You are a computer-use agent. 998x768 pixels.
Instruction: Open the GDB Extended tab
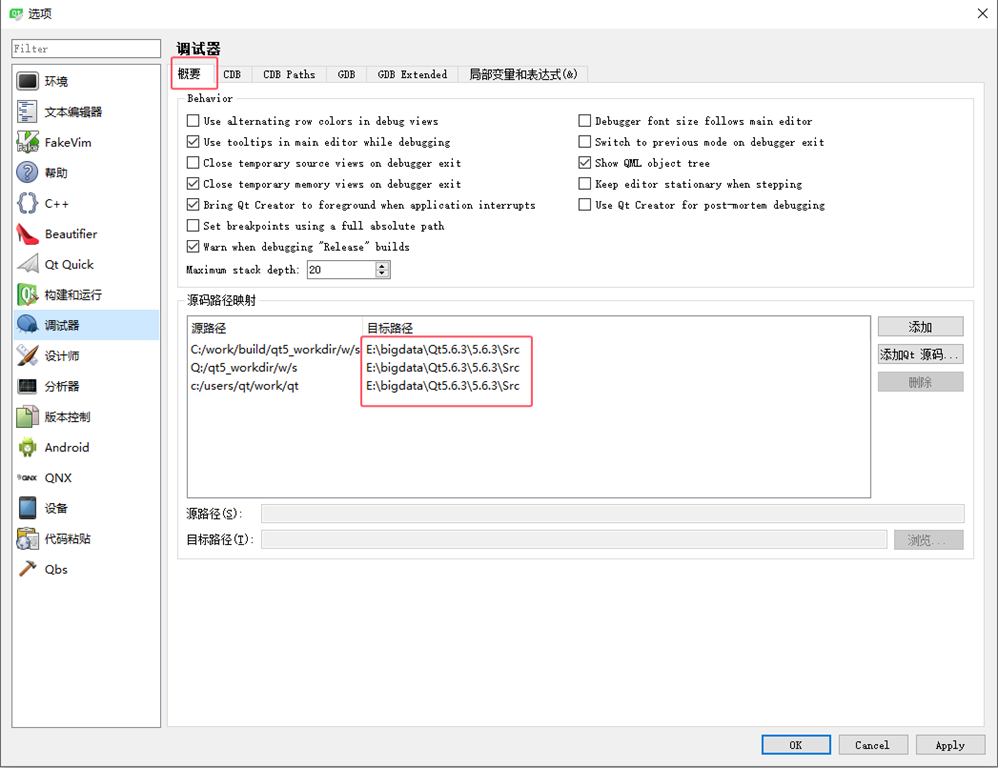pos(412,74)
